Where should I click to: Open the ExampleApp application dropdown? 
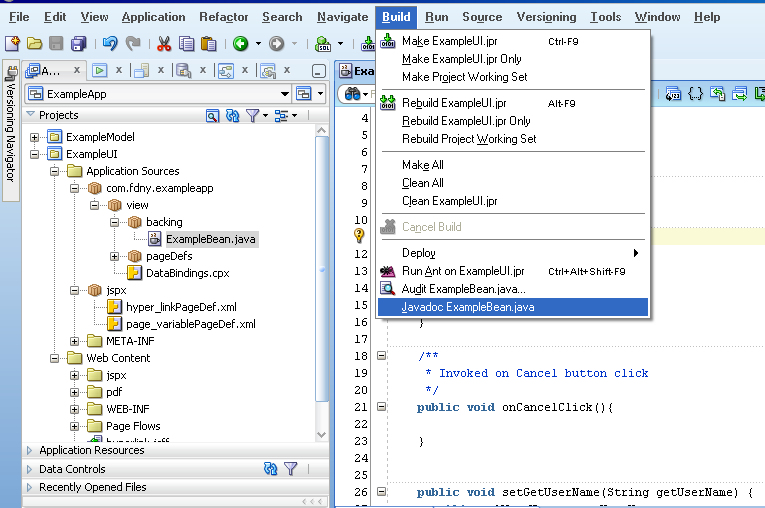(284, 94)
